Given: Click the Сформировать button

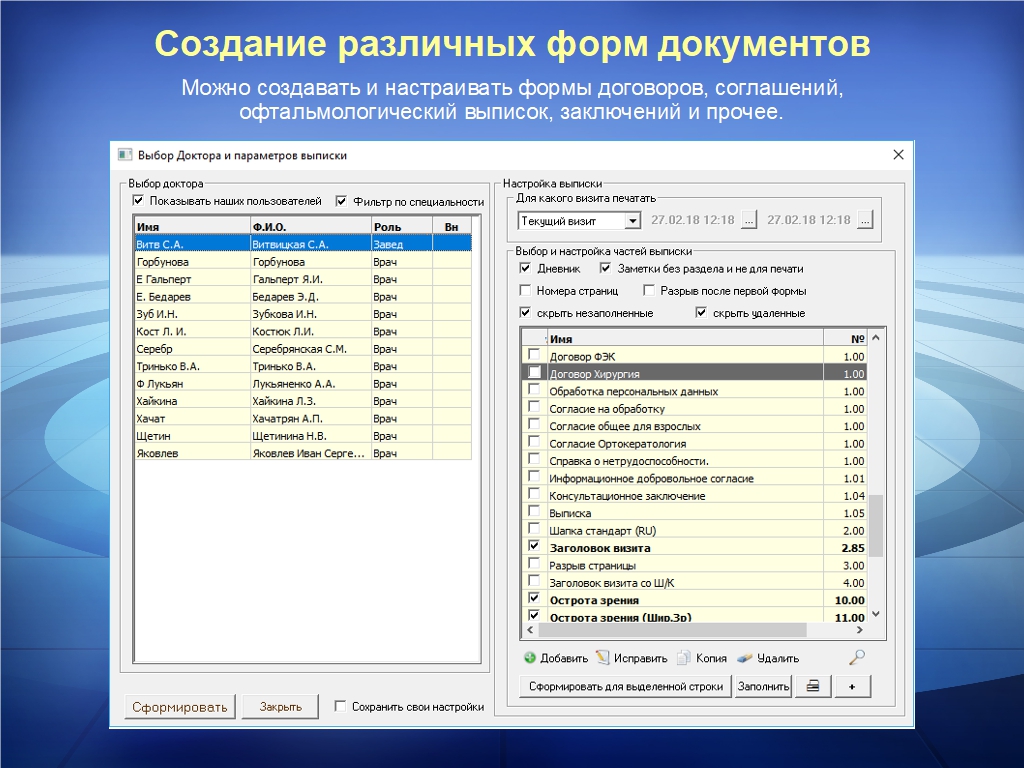Looking at the screenshot, I should 180,707.
